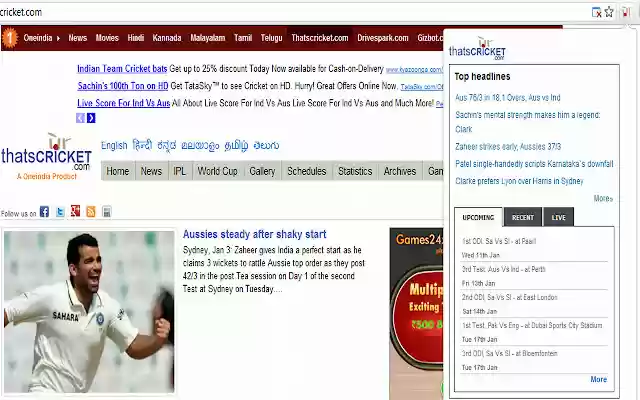640x400 pixels.
Task: Choose മലയാളം language link
Action: point(200,146)
